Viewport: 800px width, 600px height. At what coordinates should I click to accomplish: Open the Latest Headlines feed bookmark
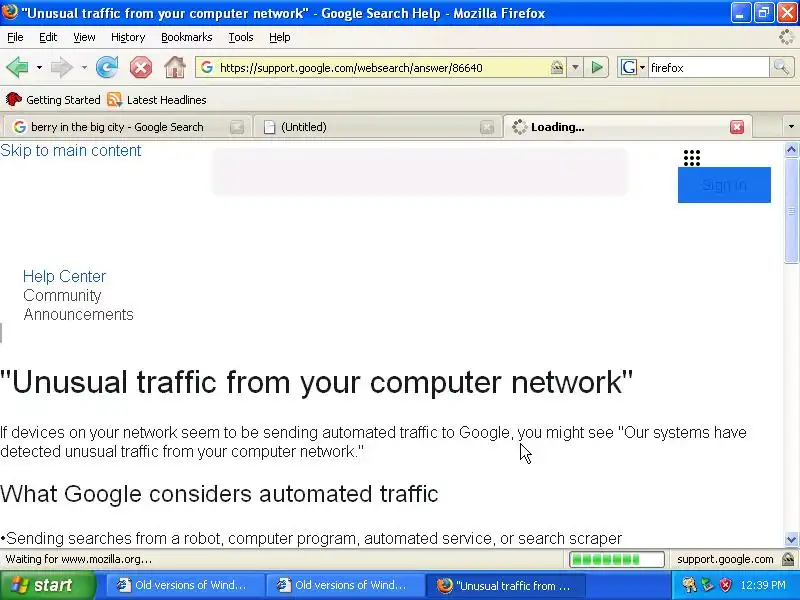pyautogui.click(x=157, y=100)
